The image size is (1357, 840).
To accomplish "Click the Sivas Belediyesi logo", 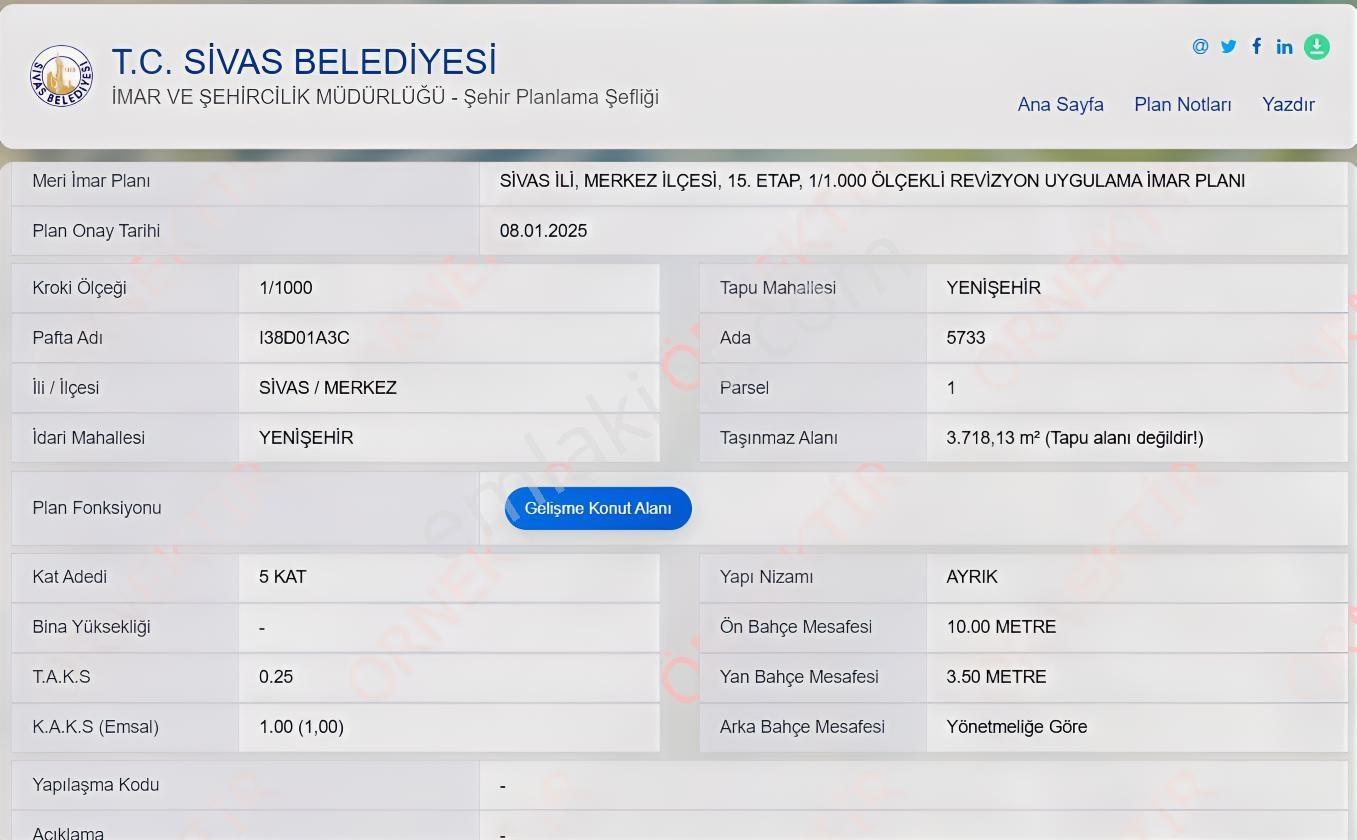I will (61, 76).
